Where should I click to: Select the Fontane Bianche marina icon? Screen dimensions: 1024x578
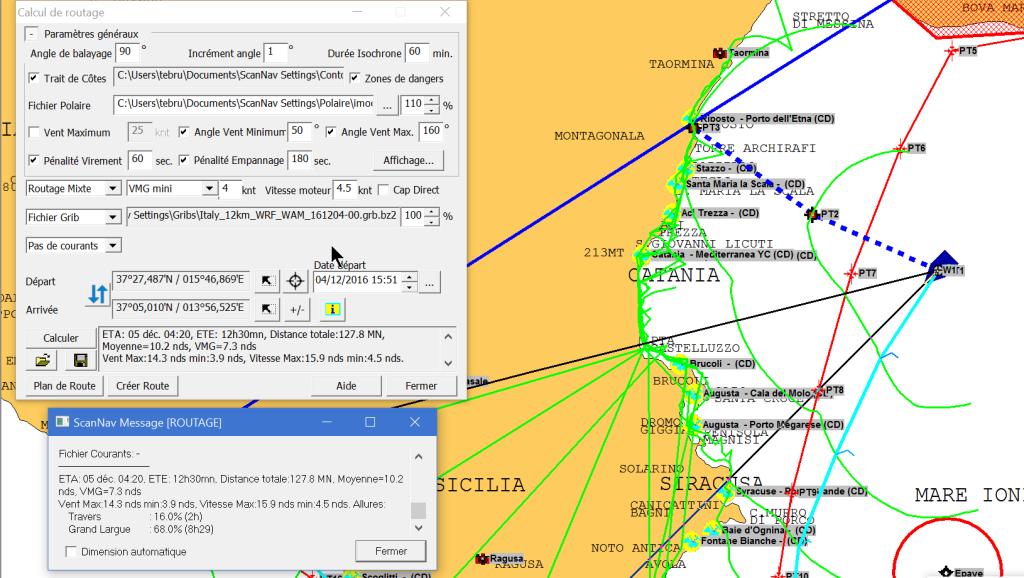691,541
